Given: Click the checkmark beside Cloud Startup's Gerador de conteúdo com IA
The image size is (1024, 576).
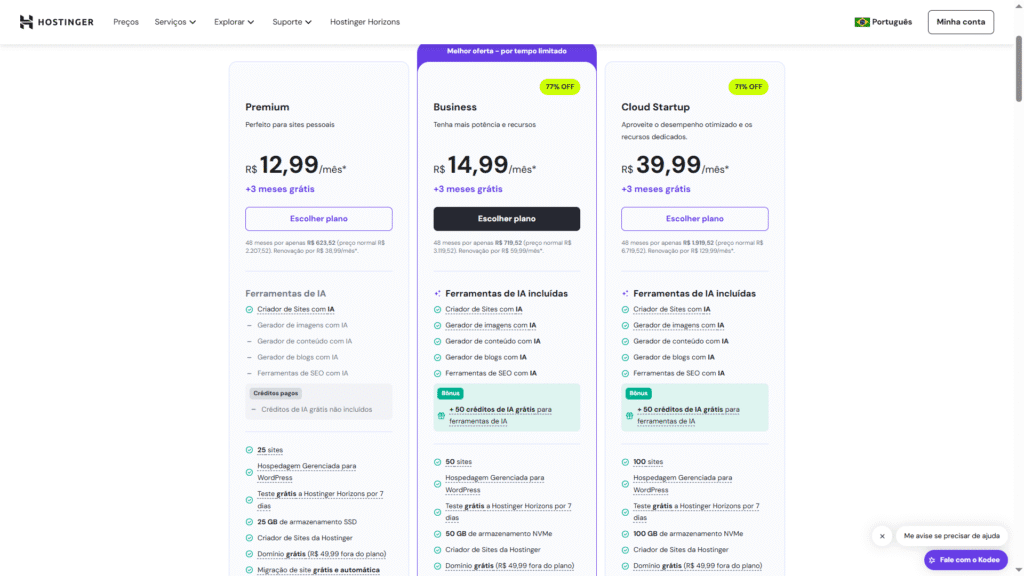Looking at the screenshot, I should tap(625, 342).
